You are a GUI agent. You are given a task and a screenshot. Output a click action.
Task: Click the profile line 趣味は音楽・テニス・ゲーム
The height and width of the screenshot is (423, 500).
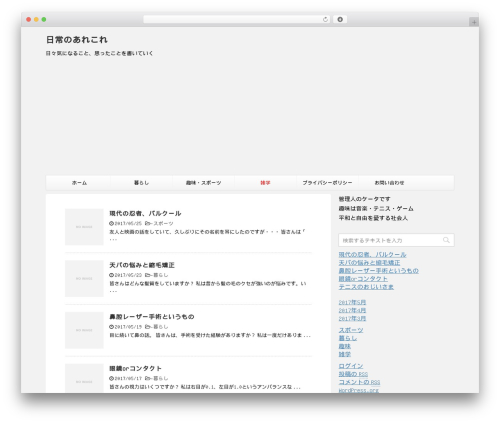point(376,208)
